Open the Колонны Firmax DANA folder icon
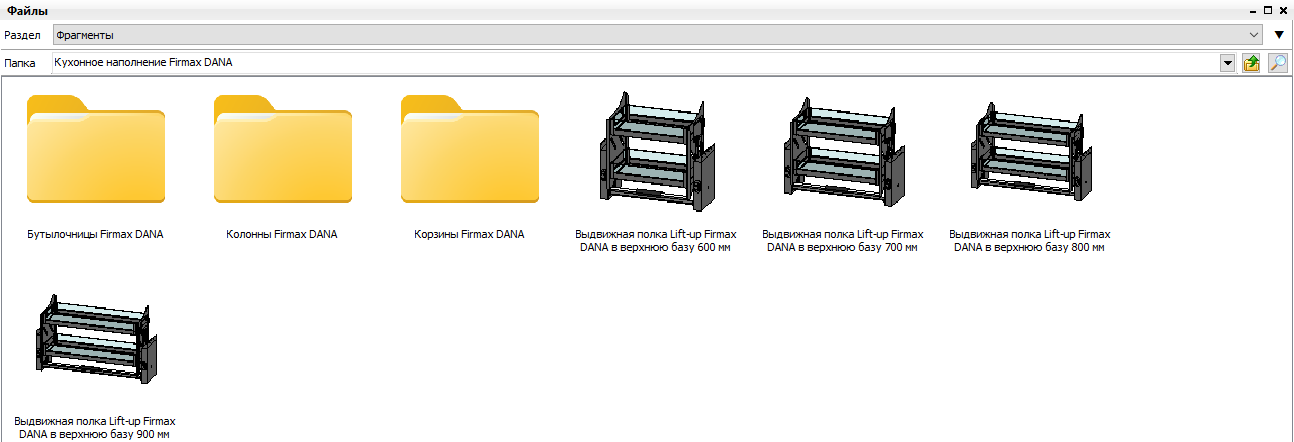Screen dimensions: 1294x442 point(283,149)
